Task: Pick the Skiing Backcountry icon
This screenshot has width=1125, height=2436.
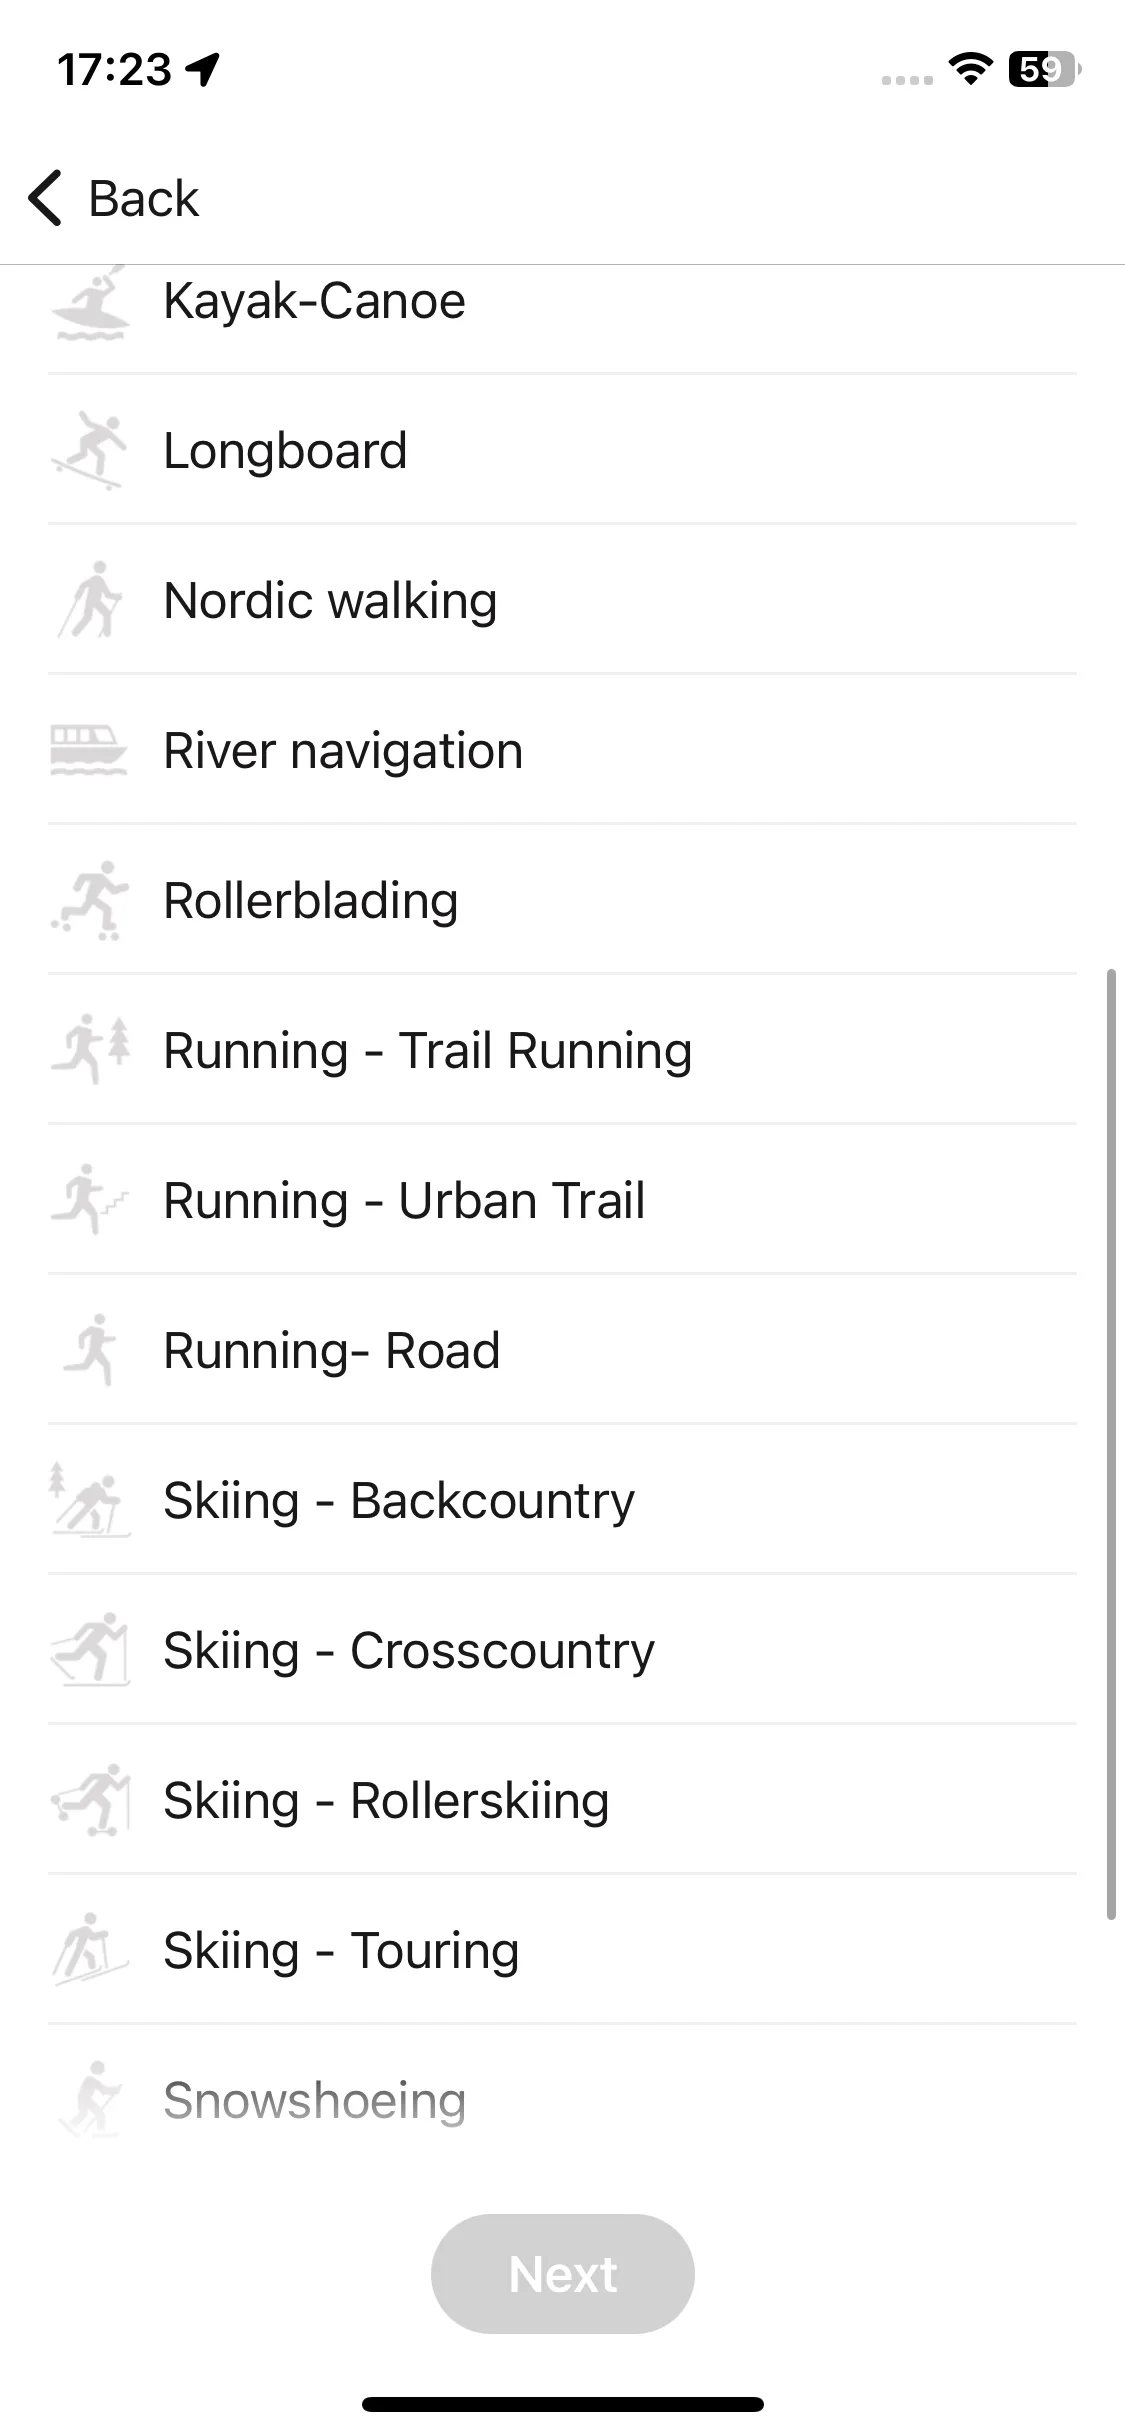Action: point(90,1500)
